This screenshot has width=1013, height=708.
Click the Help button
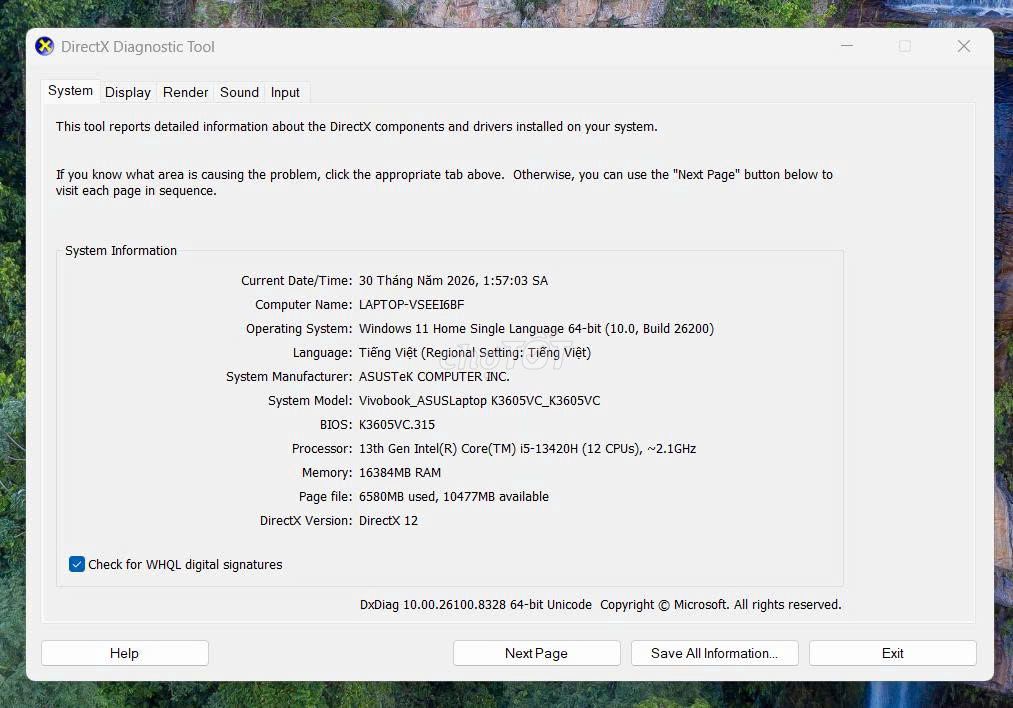tap(125, 653)
